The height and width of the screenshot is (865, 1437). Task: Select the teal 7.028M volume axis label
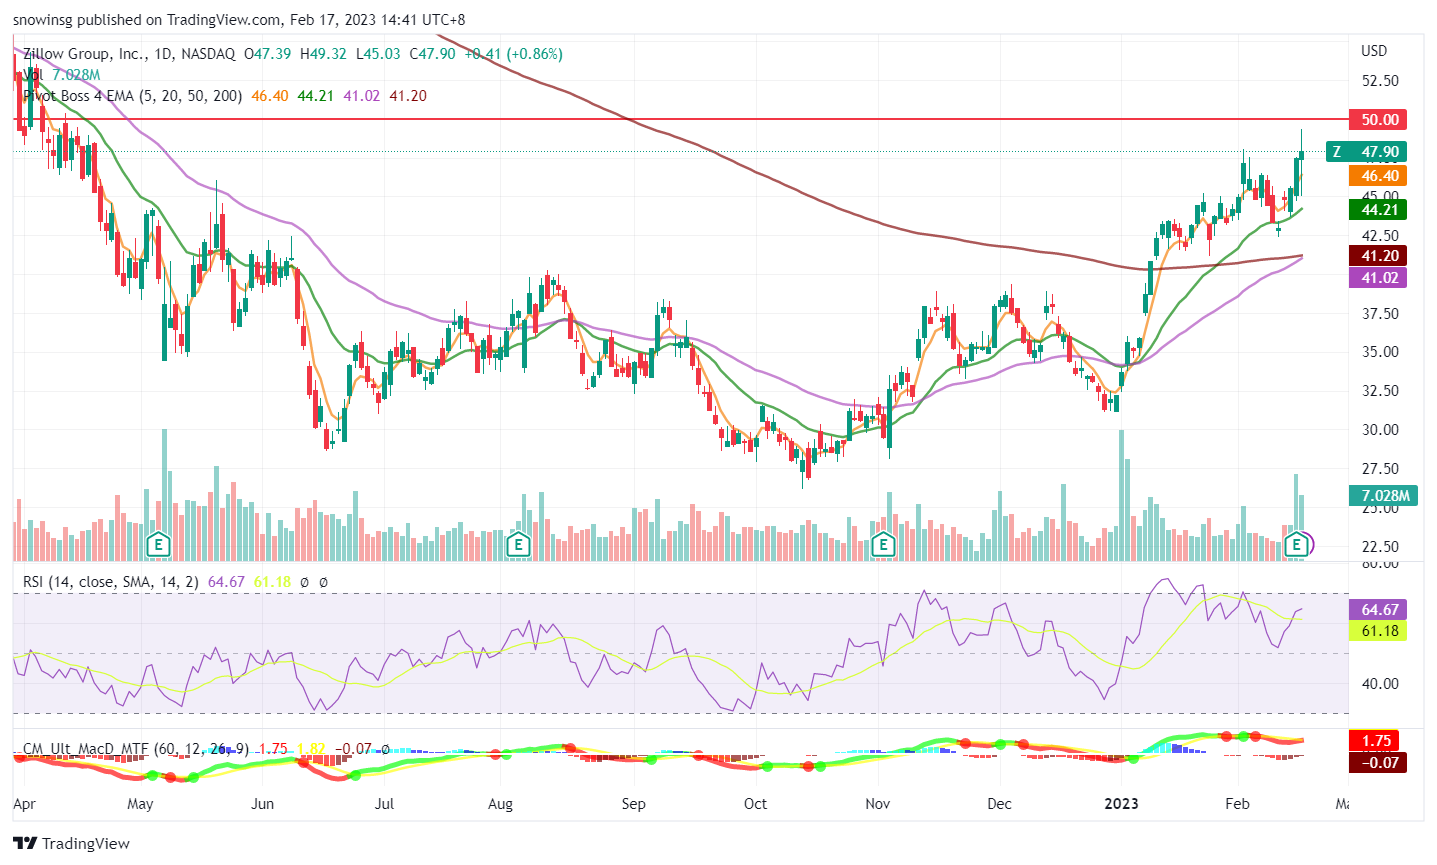tap(1384, 496)
